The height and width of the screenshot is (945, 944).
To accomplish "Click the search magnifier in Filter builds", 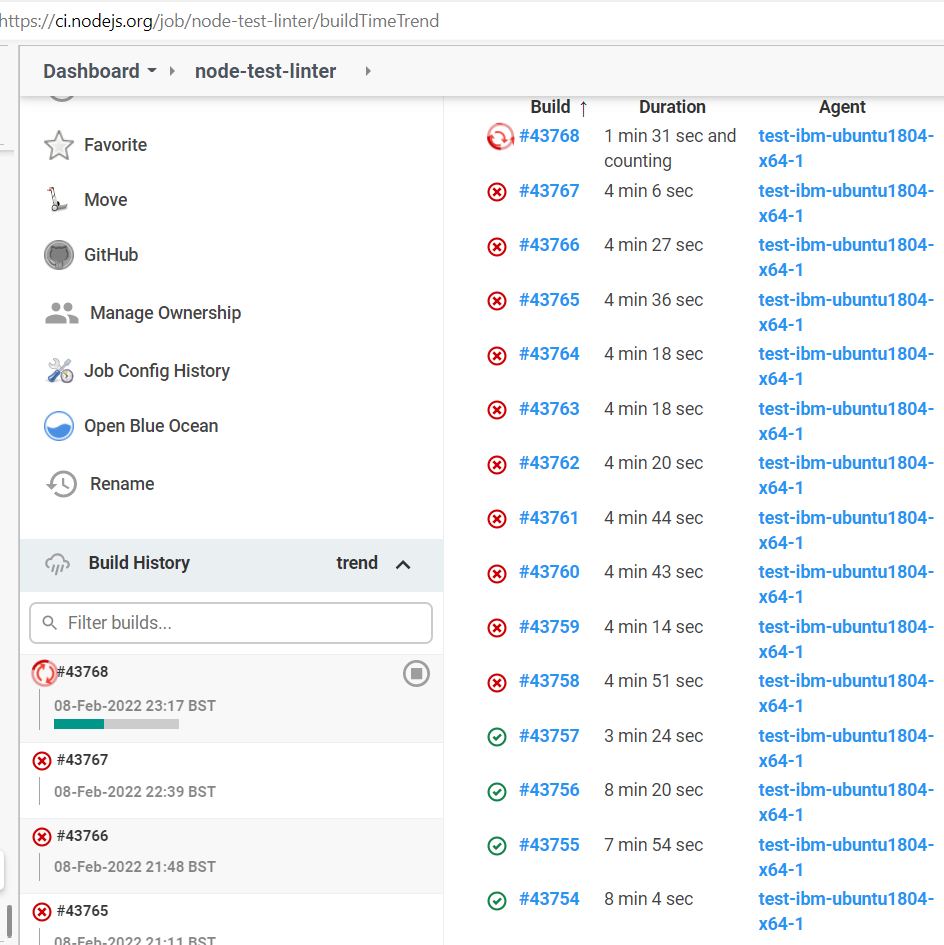I will [50, 623].
